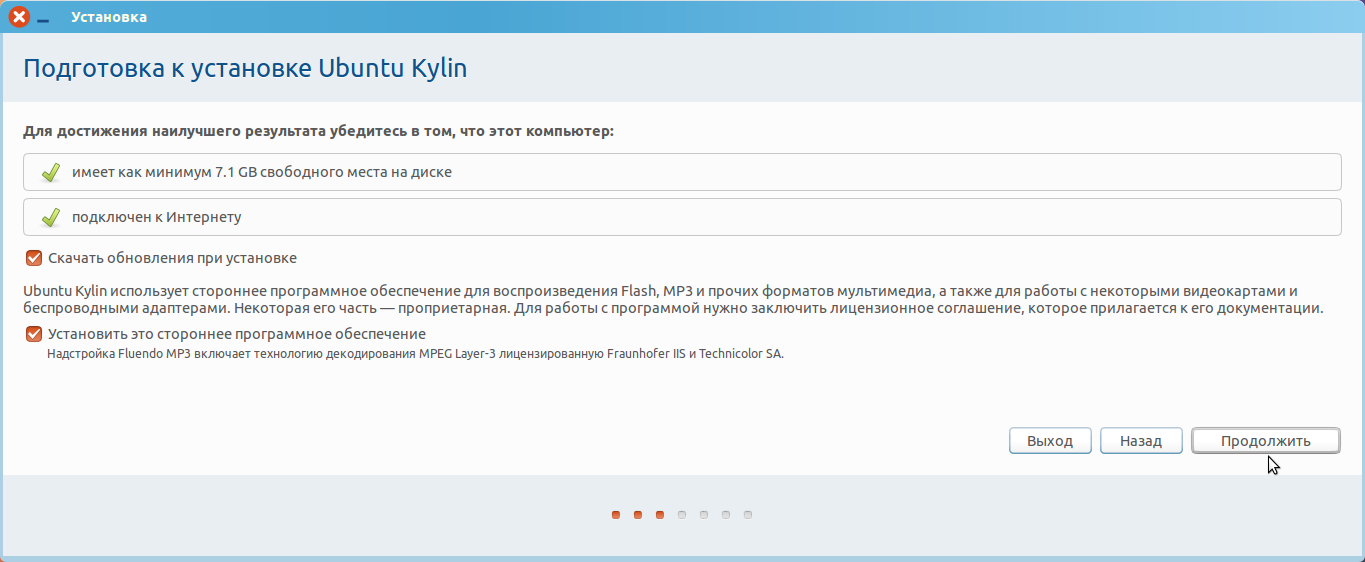Image resolution: width=1365 pixels, height=562 pixels.
Task: Click the Fluendo MP3 license note text
Action: click(416, 353)
